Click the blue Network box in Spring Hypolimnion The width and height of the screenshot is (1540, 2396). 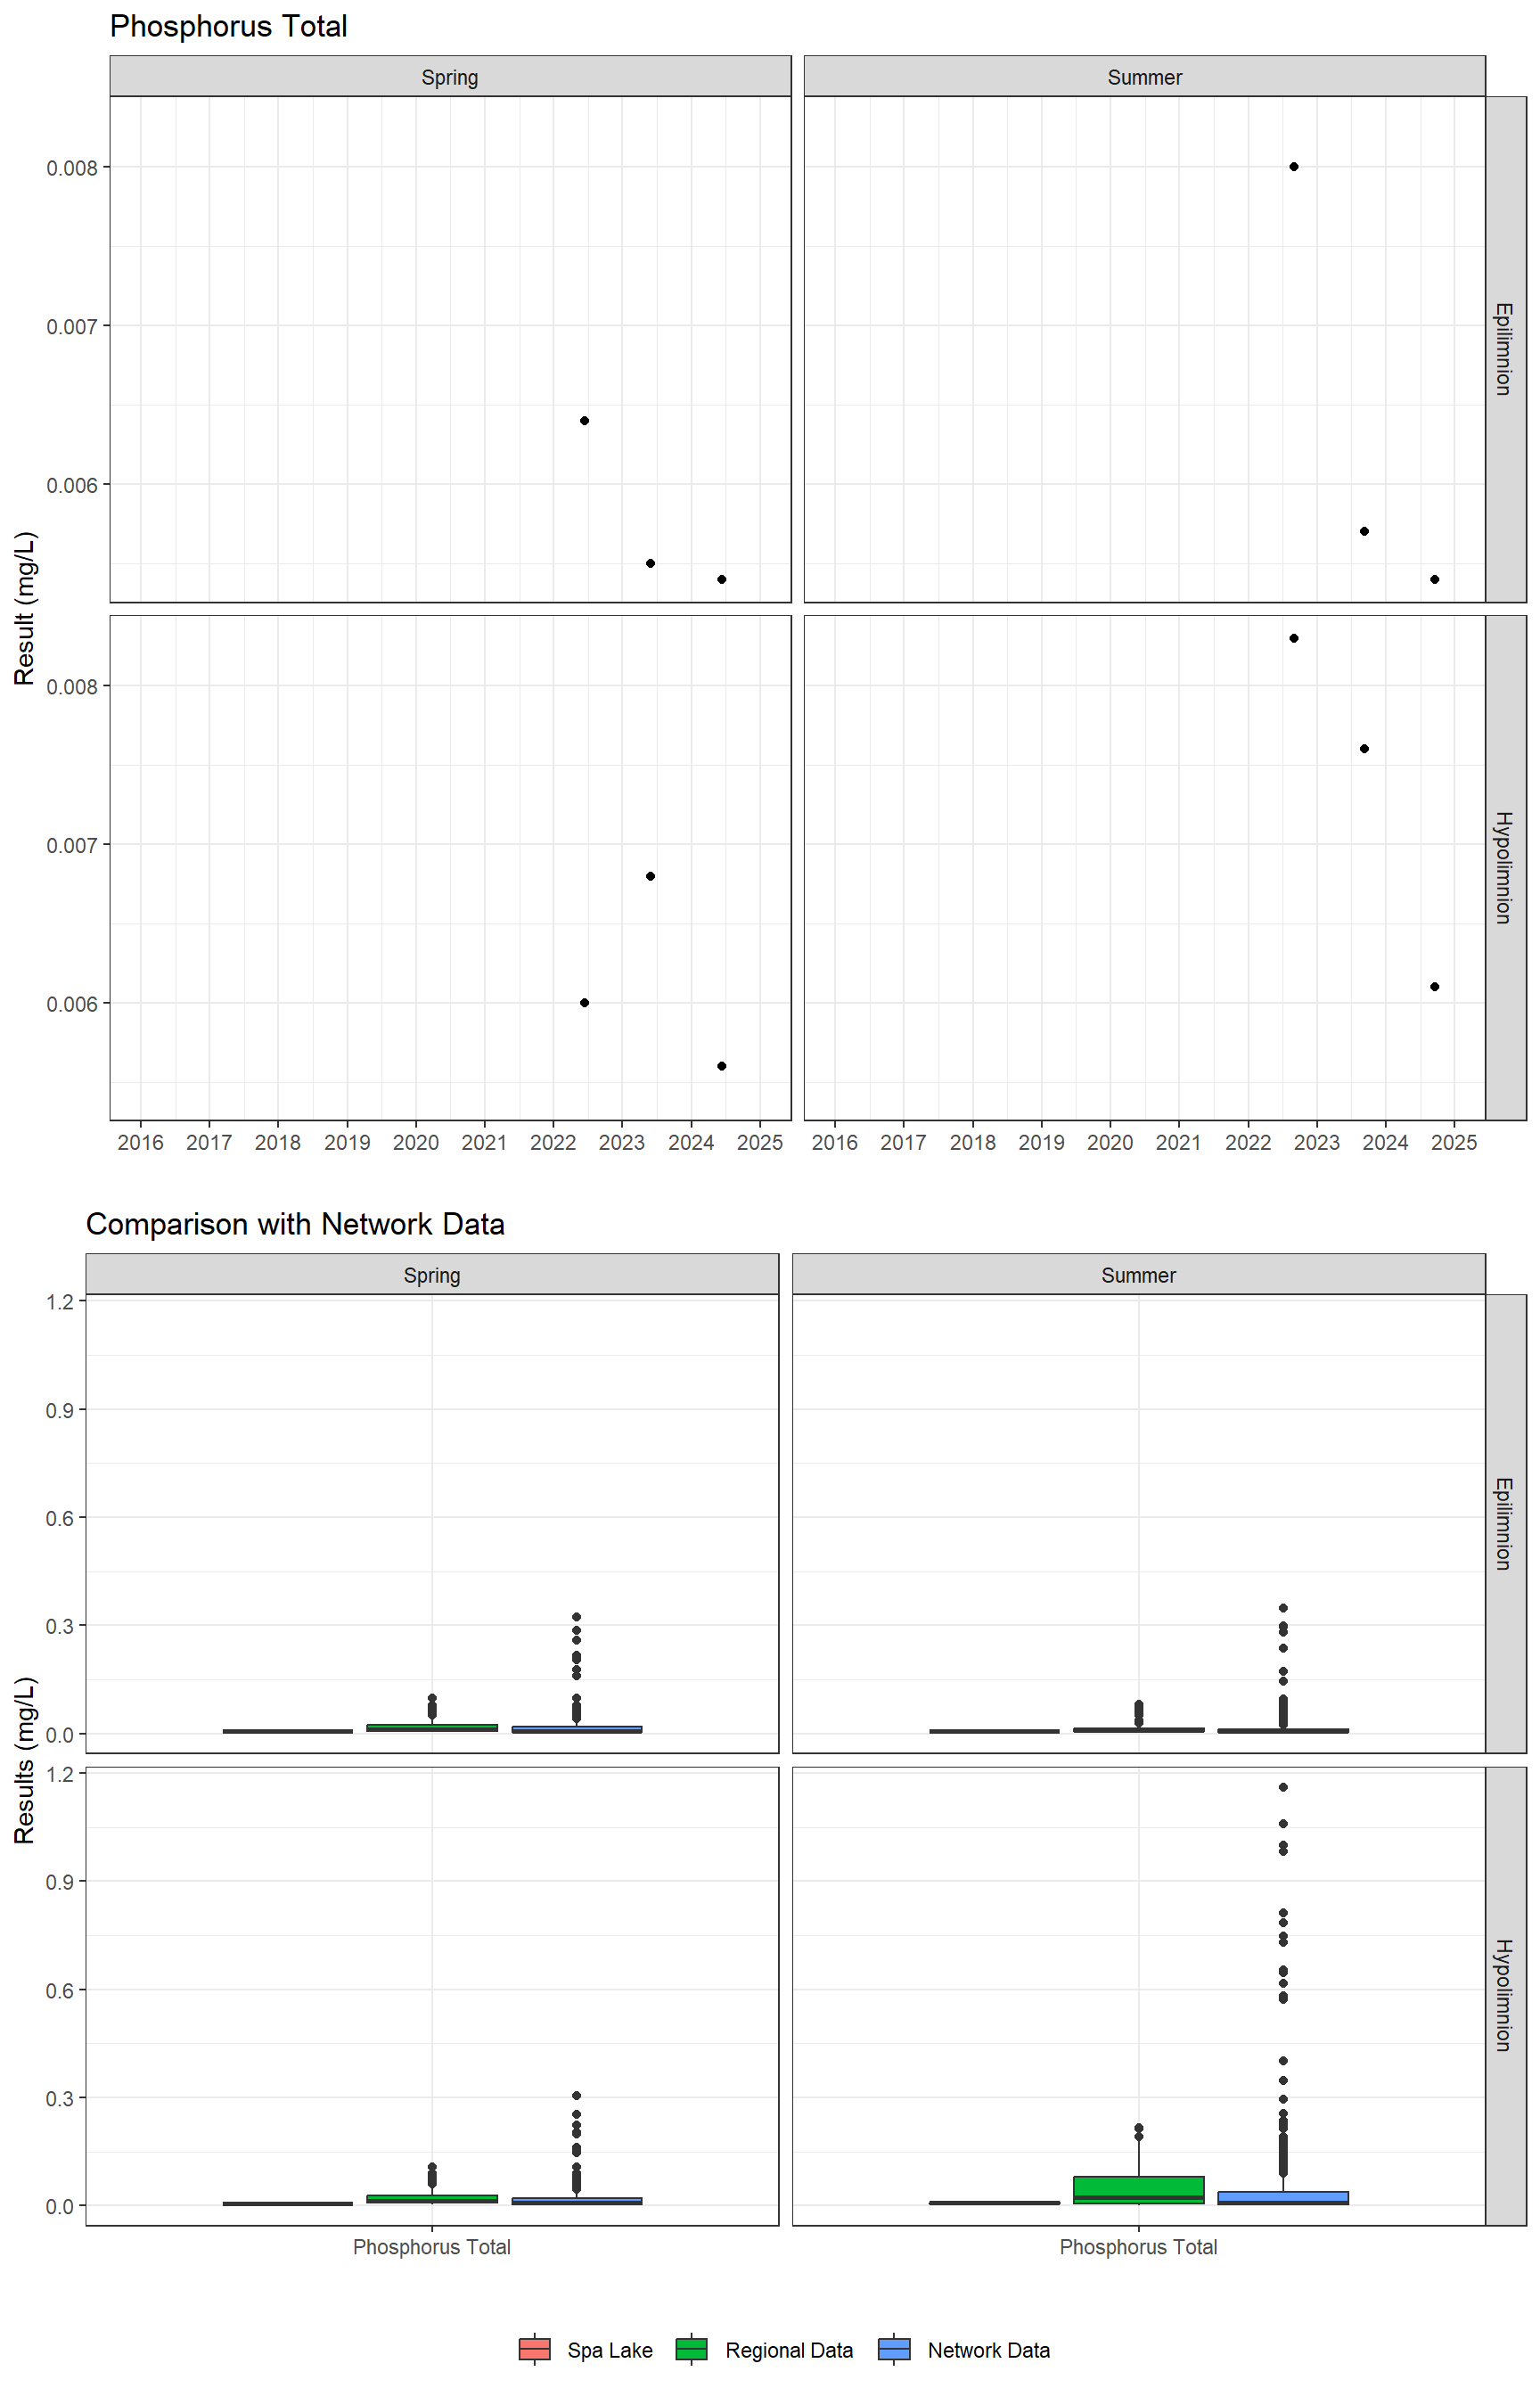tap(577, 2201)
